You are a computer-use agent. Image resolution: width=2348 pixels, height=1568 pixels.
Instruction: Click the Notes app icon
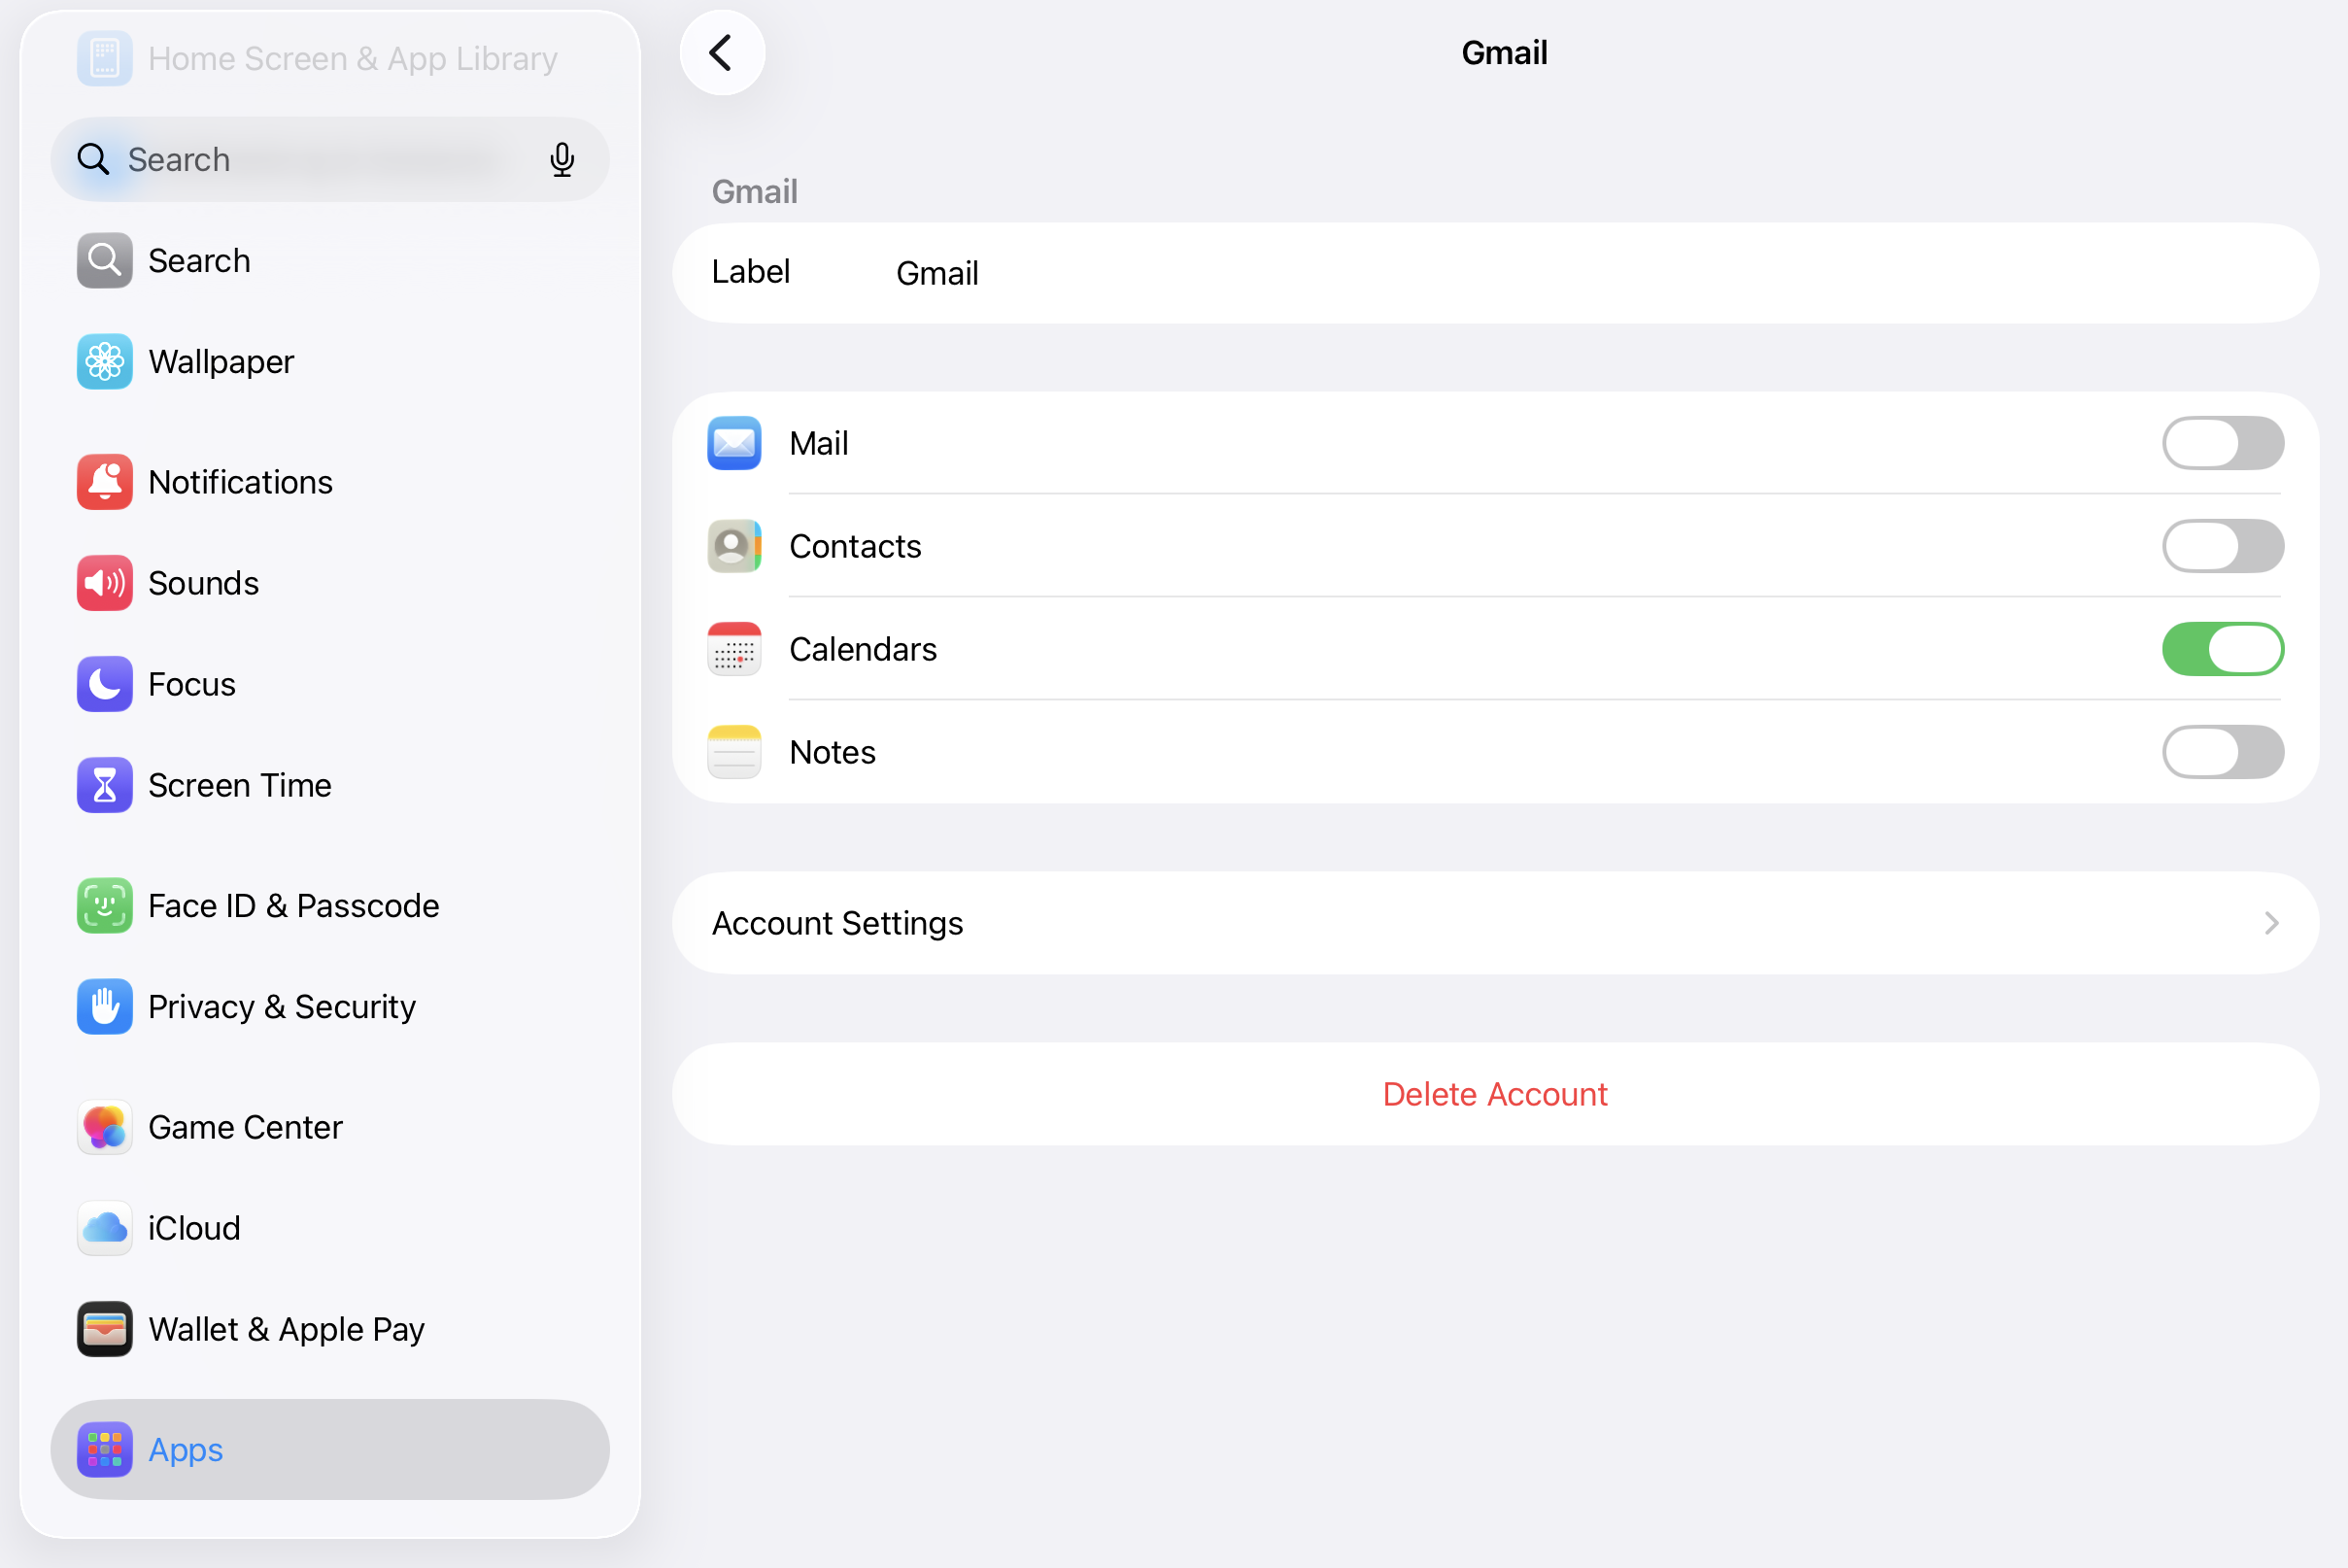tap(735, 753)
